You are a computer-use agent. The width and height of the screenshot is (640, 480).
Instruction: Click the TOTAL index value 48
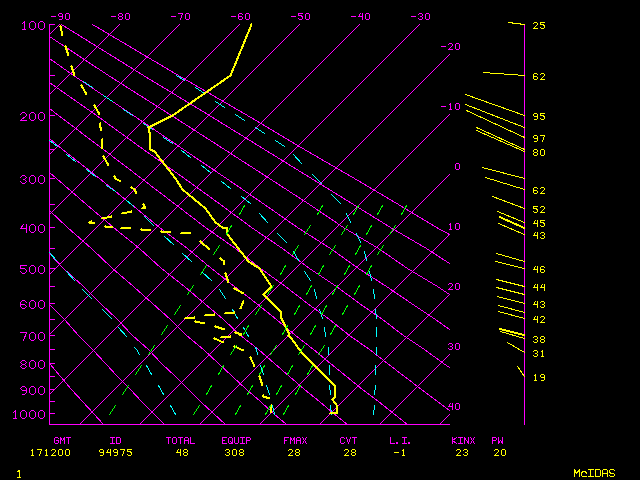point(184,452)
